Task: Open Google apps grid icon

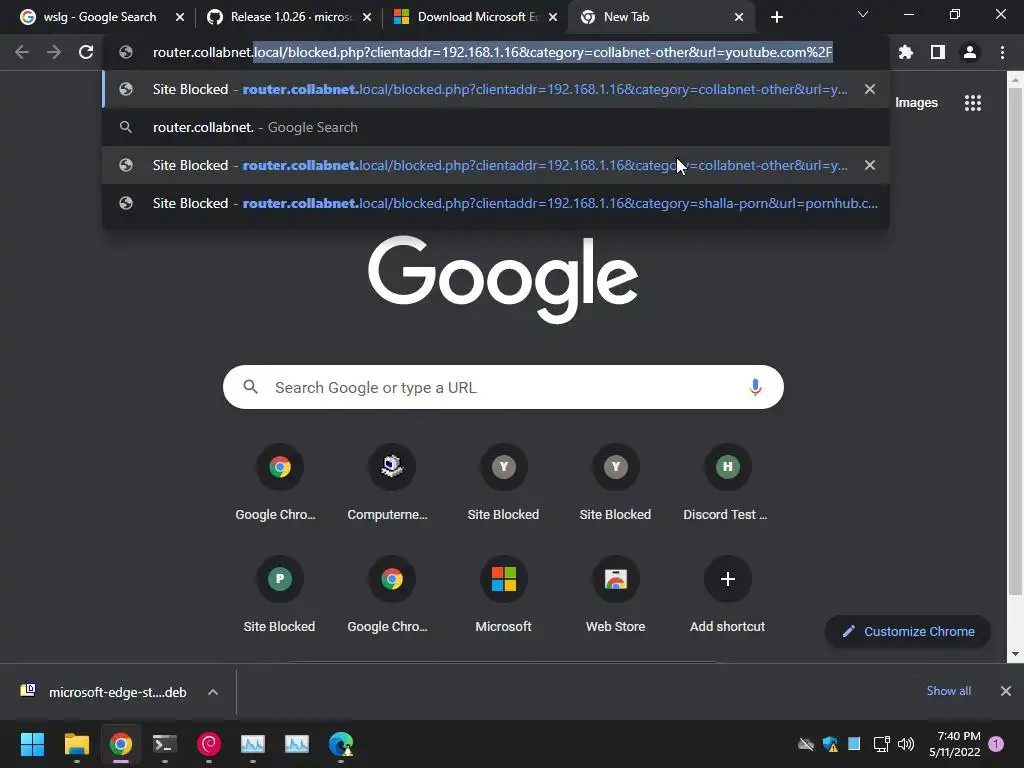Action: (x=973, y=103)
